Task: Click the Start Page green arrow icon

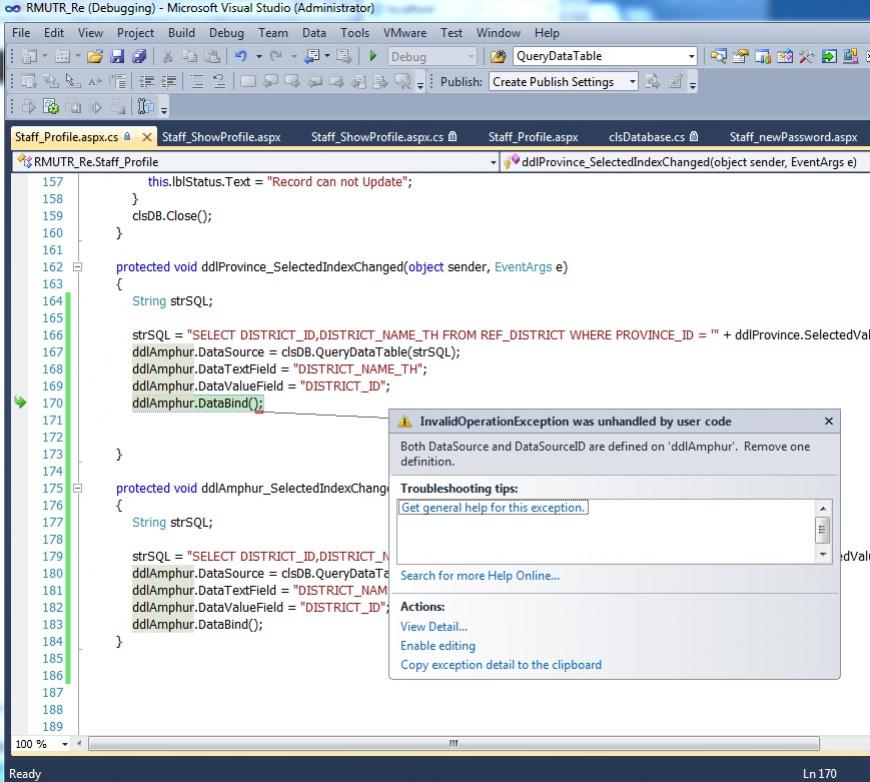Action: coord(828,56)
